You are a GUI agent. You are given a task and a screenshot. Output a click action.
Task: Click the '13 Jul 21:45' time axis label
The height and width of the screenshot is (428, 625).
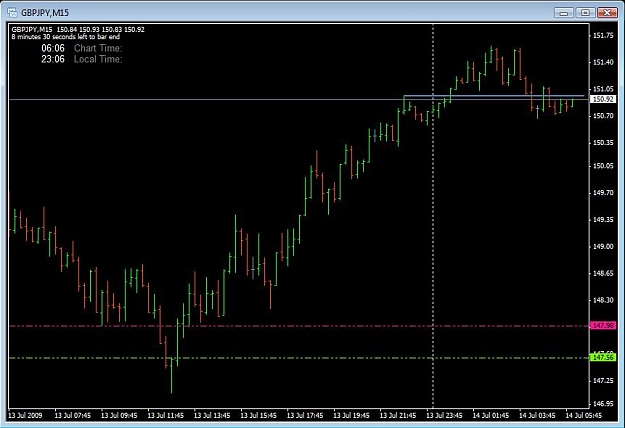pos(398,415)
